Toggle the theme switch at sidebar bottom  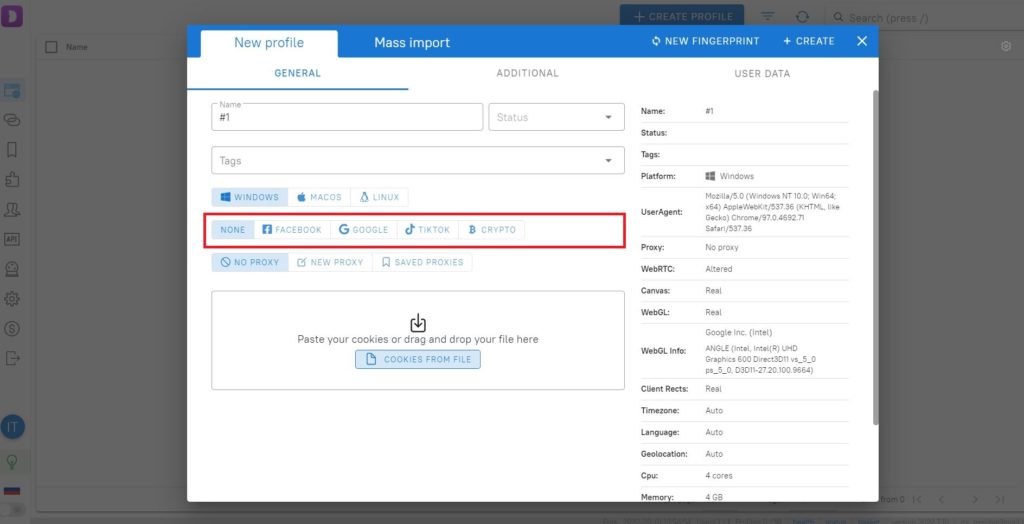click(12, 508)
